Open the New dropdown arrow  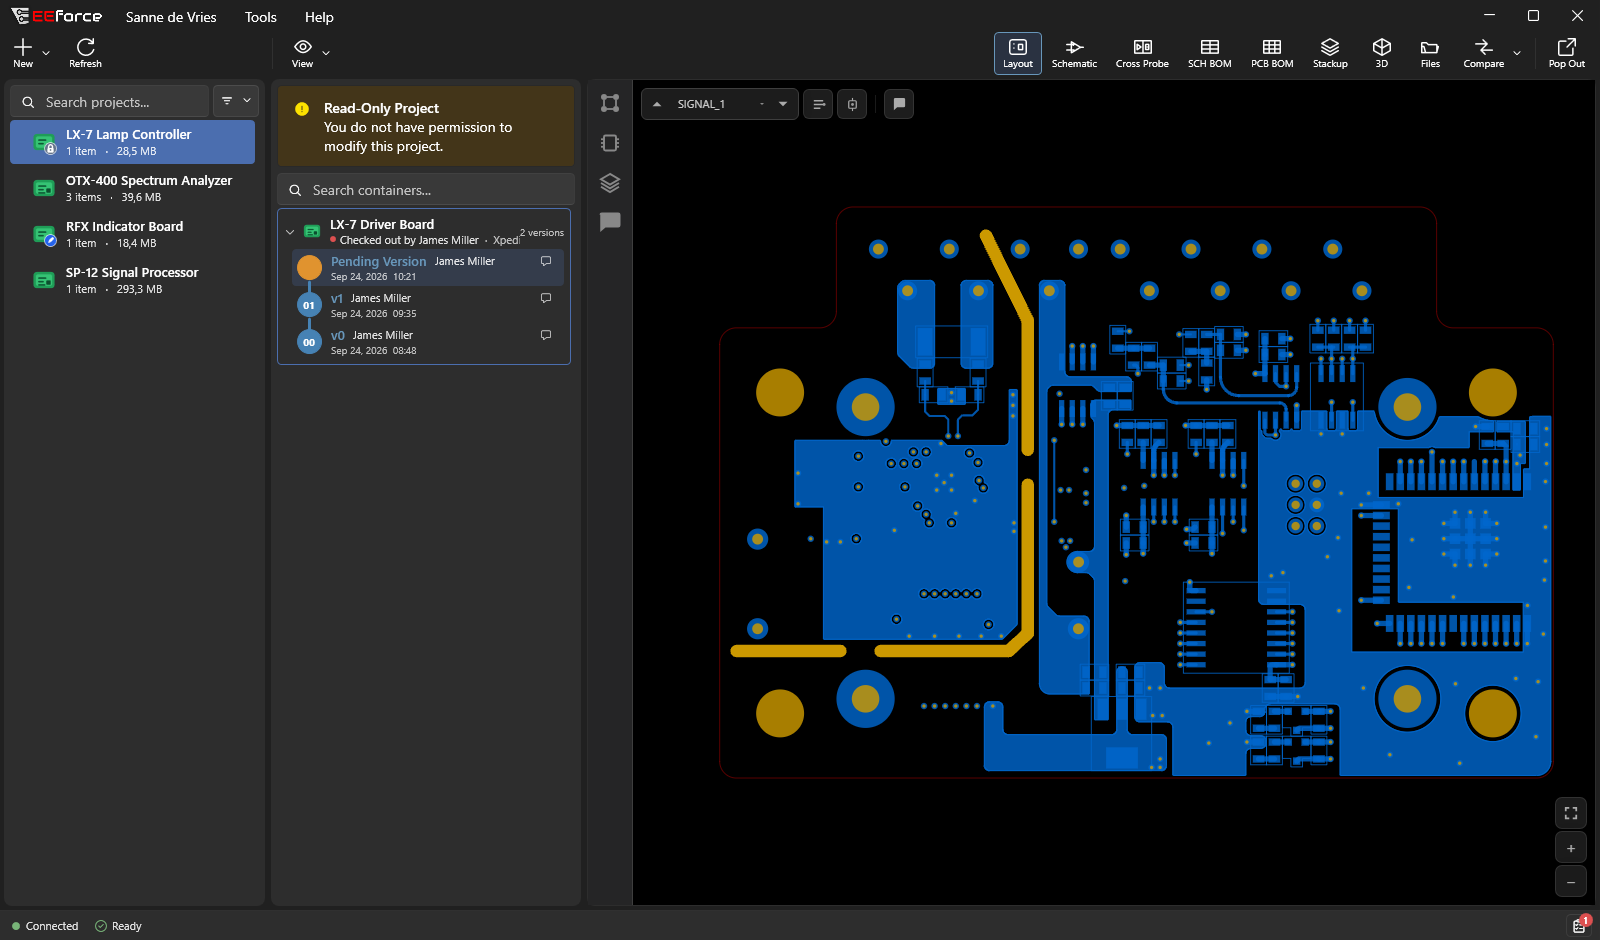(46, 53)
